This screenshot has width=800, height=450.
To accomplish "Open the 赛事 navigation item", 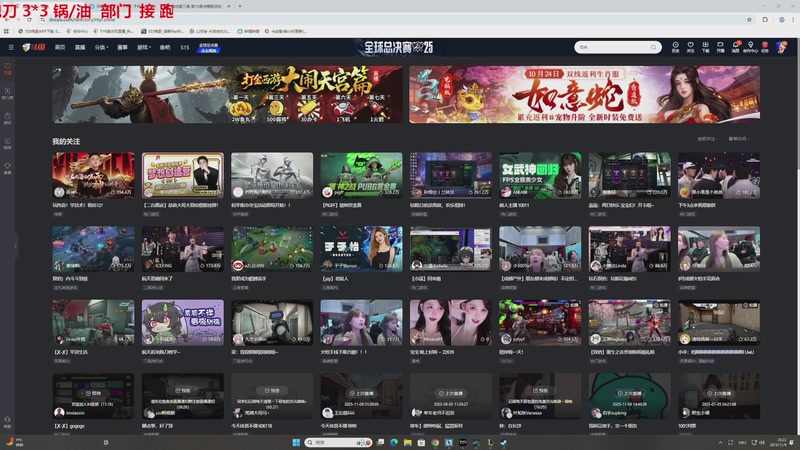I will click(122, 47).
